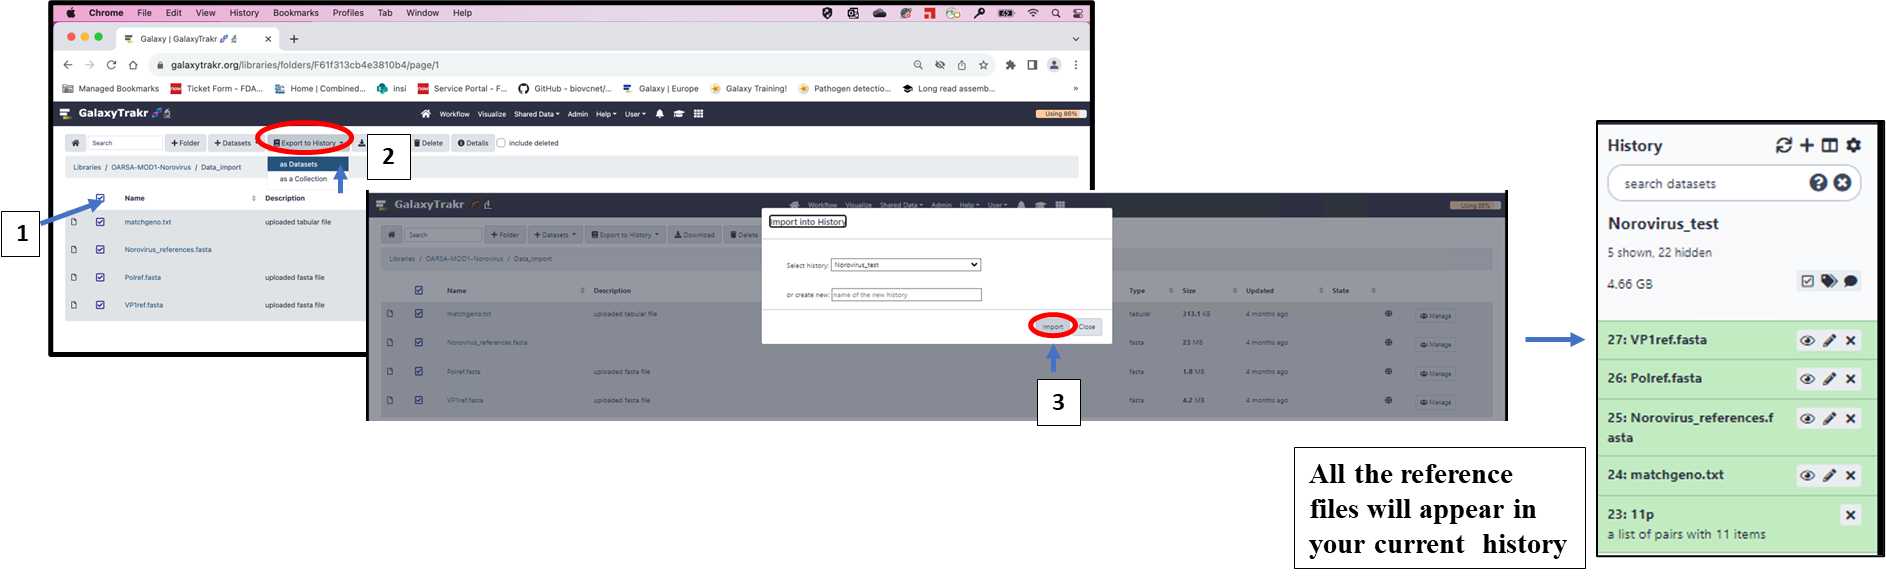Open the Export to History dropdown in Chrome window
This screenshot has height=578, width=1886.
click(308, 143)
